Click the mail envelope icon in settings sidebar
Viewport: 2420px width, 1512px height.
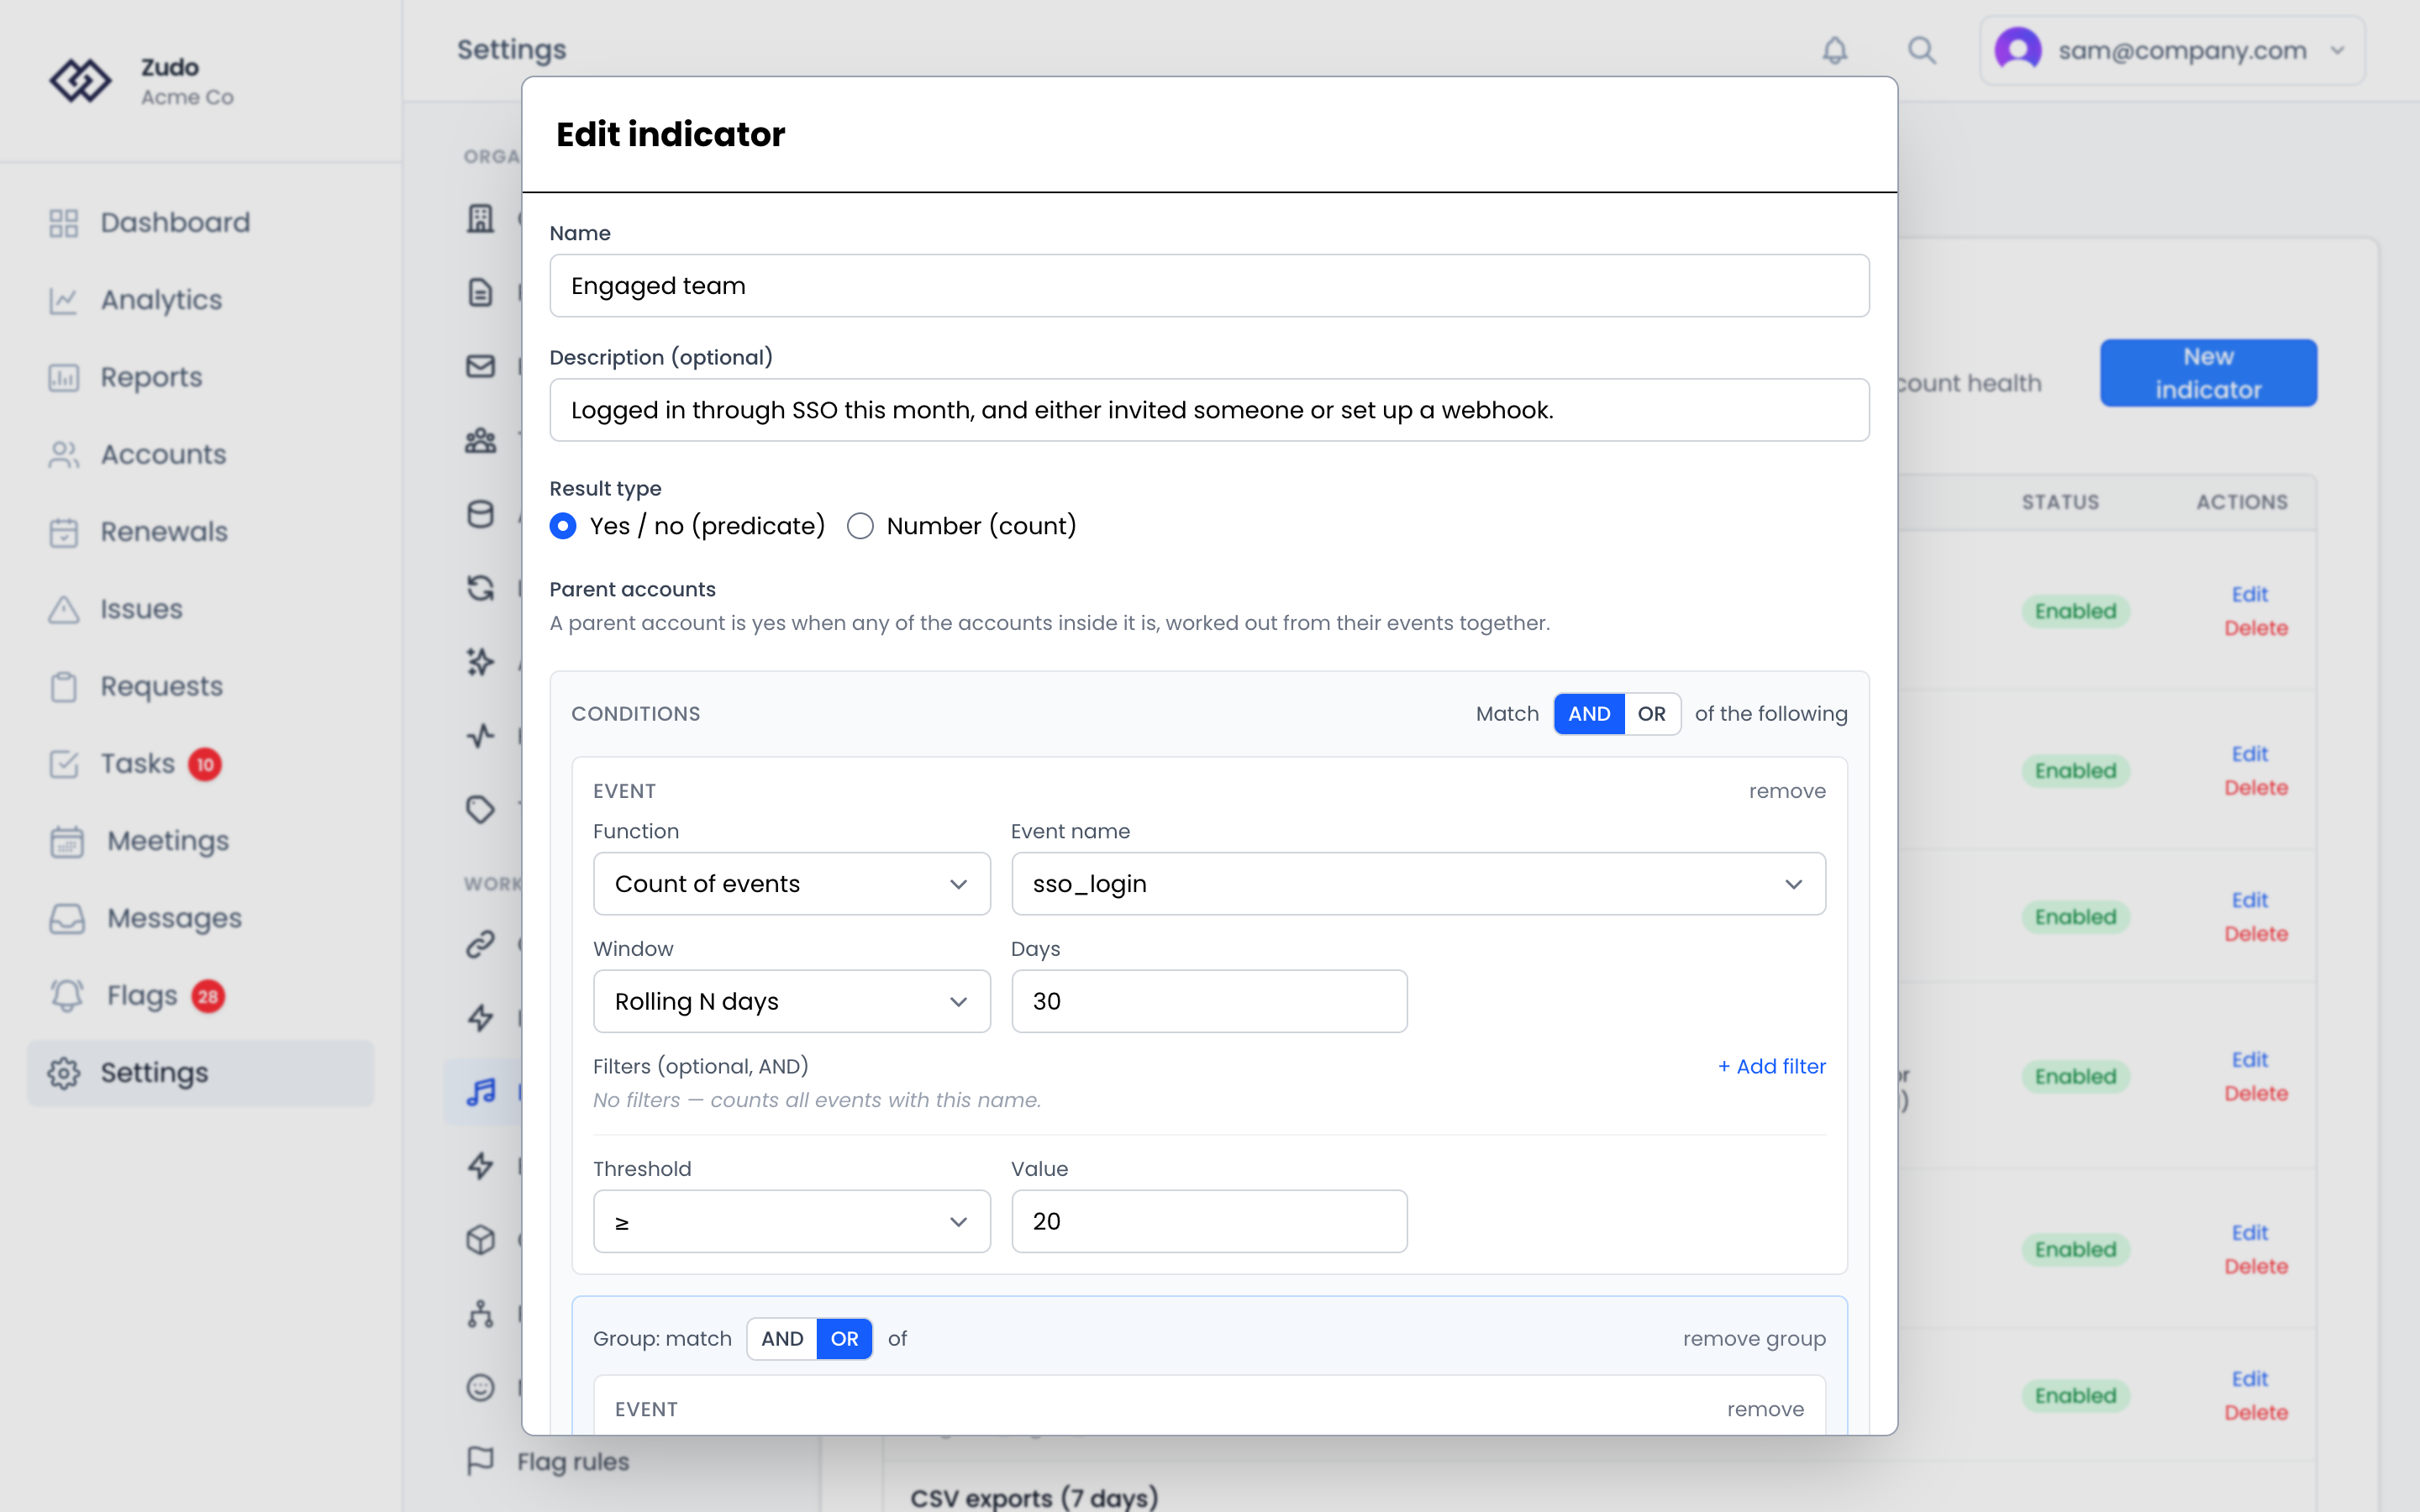(x=481, y=366)
